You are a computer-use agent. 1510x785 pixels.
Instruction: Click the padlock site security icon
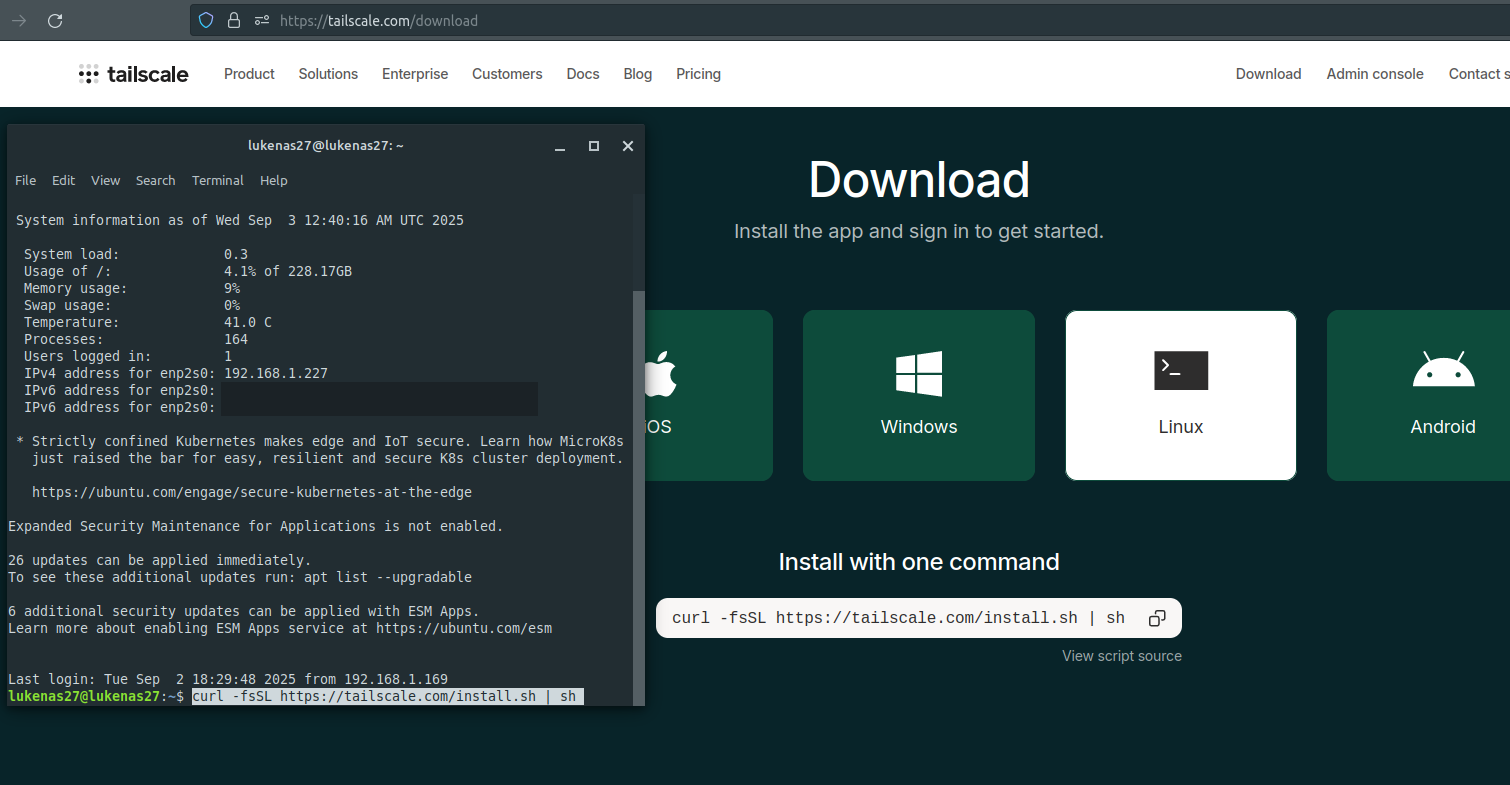coord(234,20)
